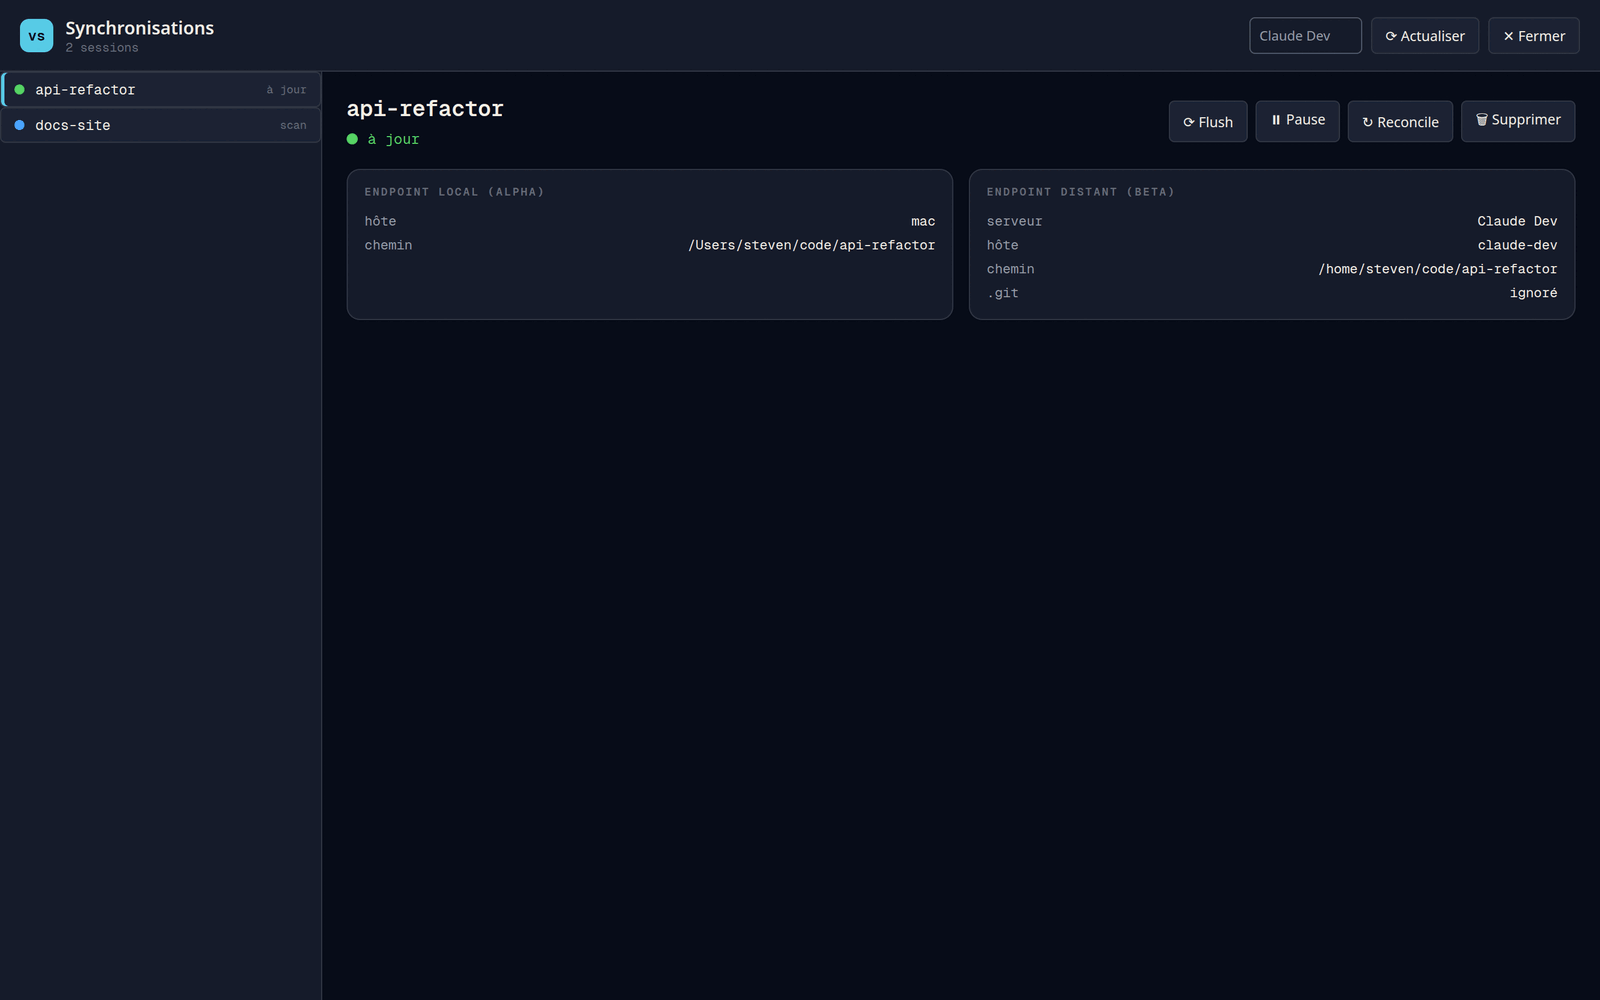Click the remote path /home/steven/code/api-refactor

point(1437,269)
